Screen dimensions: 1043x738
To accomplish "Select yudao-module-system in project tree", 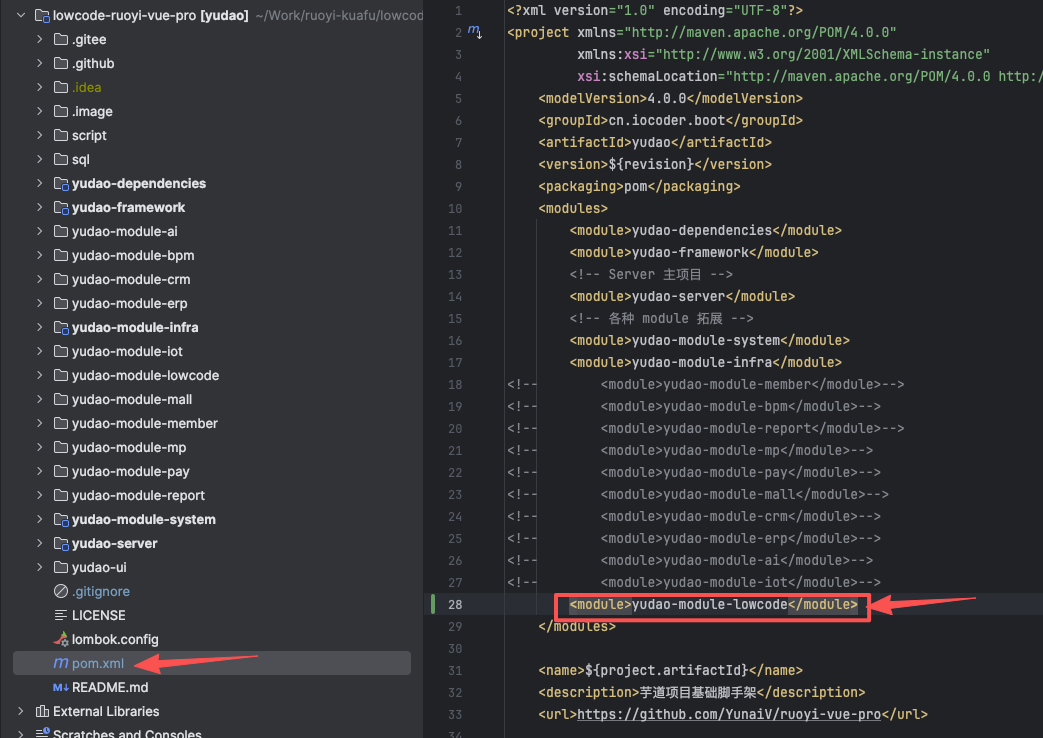I will click(143, 519).
